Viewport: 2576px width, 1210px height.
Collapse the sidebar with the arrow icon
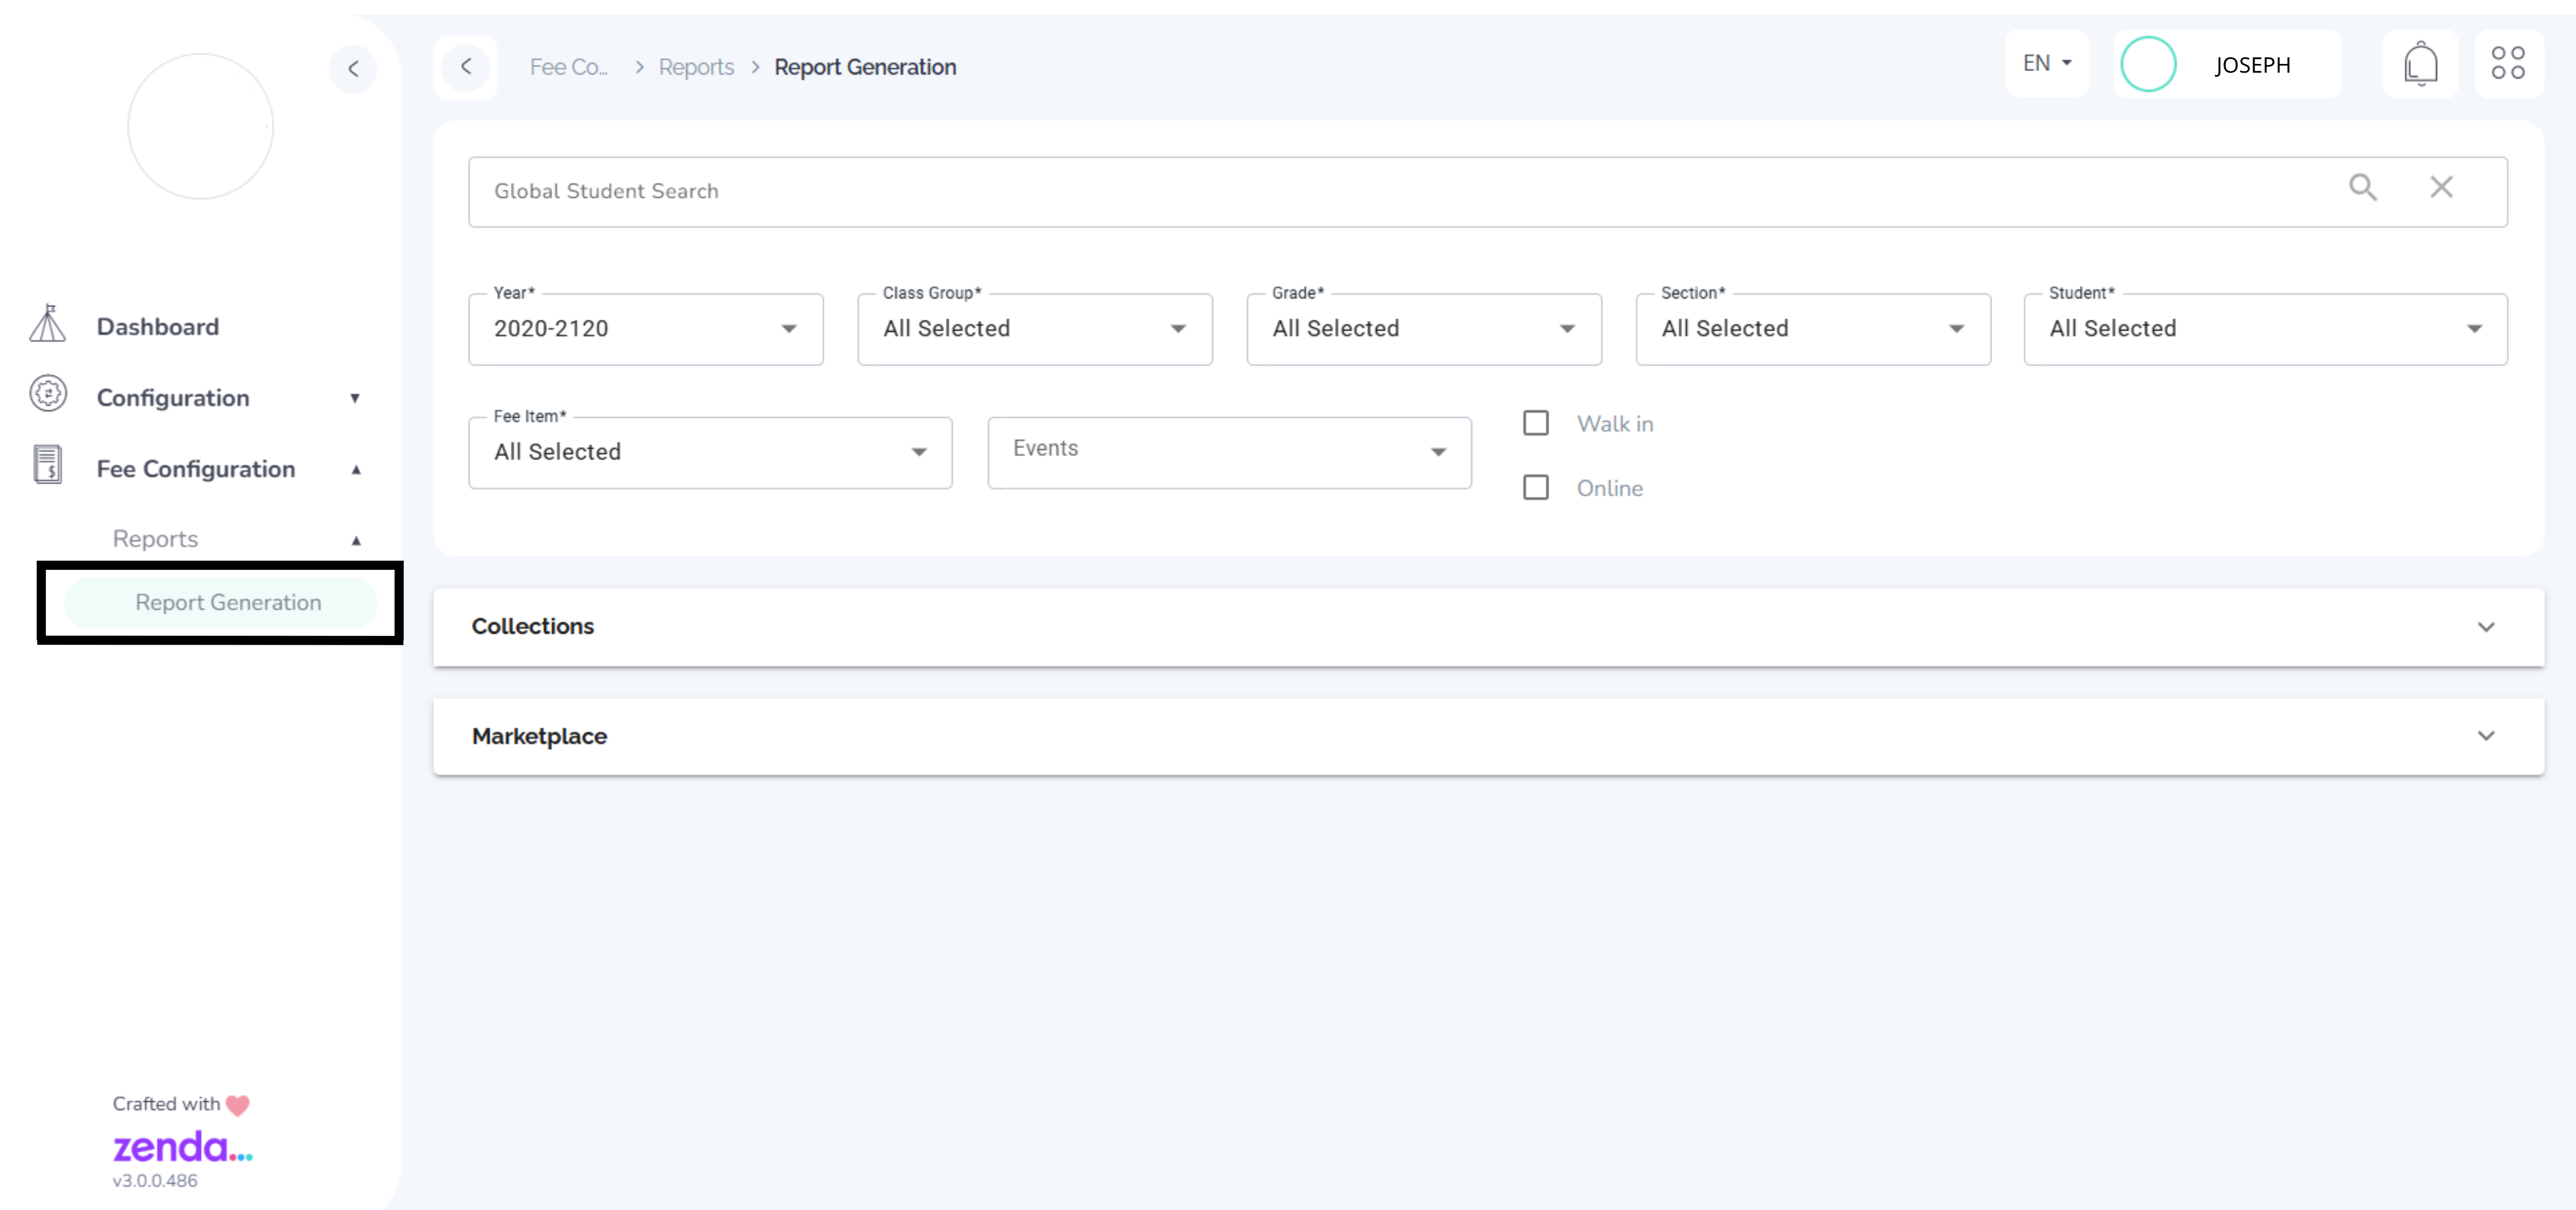pos(353,69)
